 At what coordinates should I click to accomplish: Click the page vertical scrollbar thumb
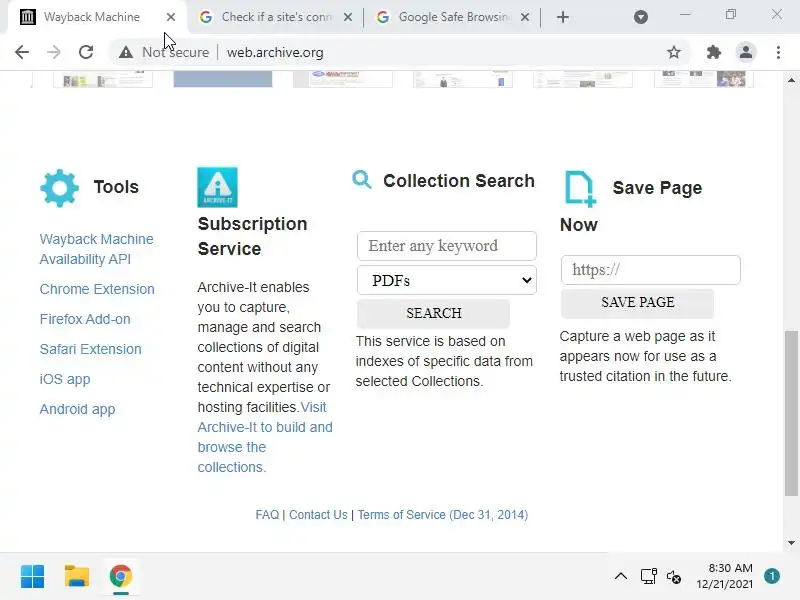click(791, 413)
